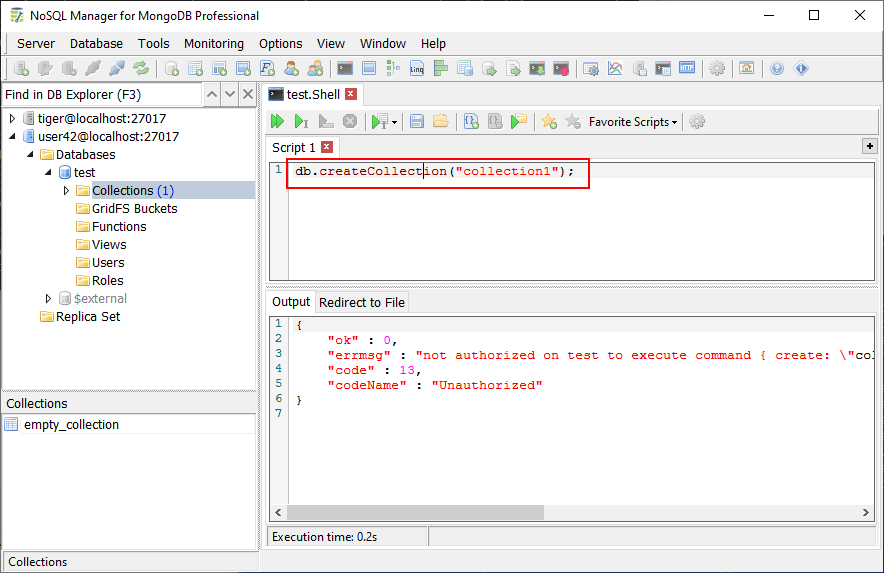Screen dimensions: 884x573
Task: Click the Open script folder icon
Action: tap(440, 121)
